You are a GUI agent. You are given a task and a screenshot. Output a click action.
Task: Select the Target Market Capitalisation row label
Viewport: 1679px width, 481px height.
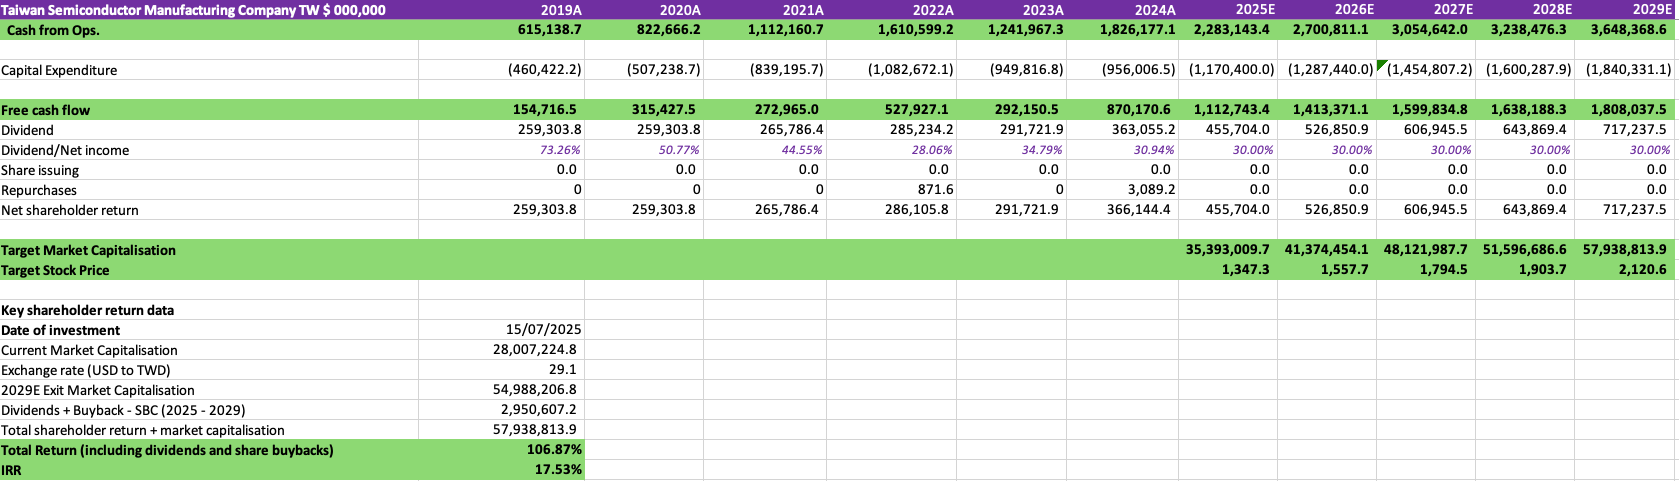pos(88,250)
